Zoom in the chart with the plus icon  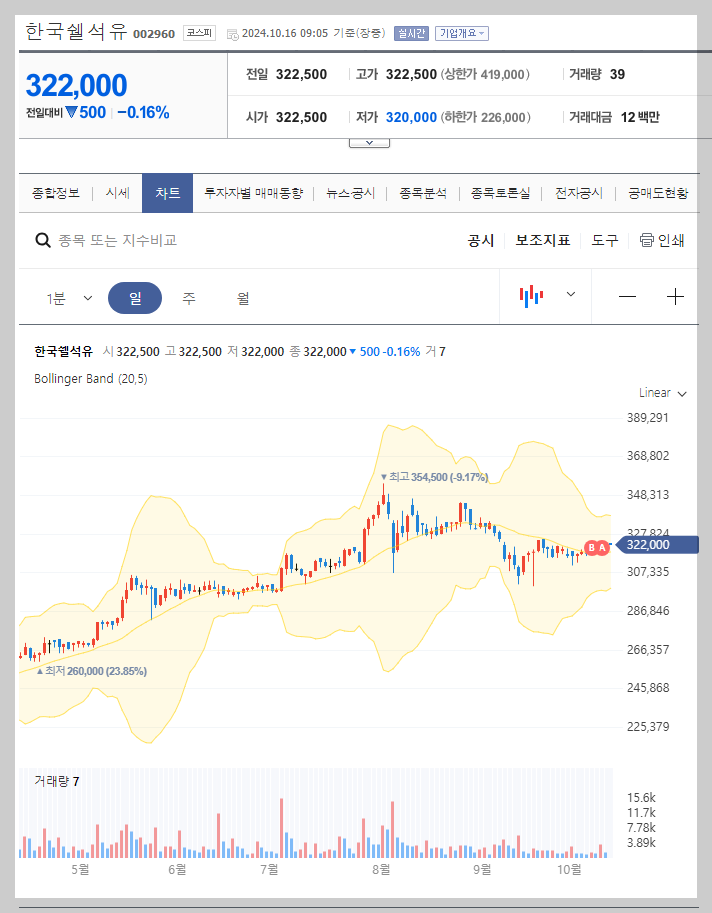[675, 296]
